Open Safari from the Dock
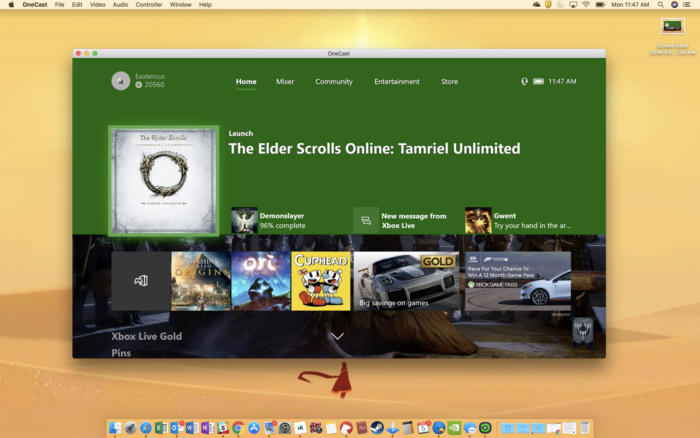The height and width of the screenshot is (438, 700). point(146,428)
